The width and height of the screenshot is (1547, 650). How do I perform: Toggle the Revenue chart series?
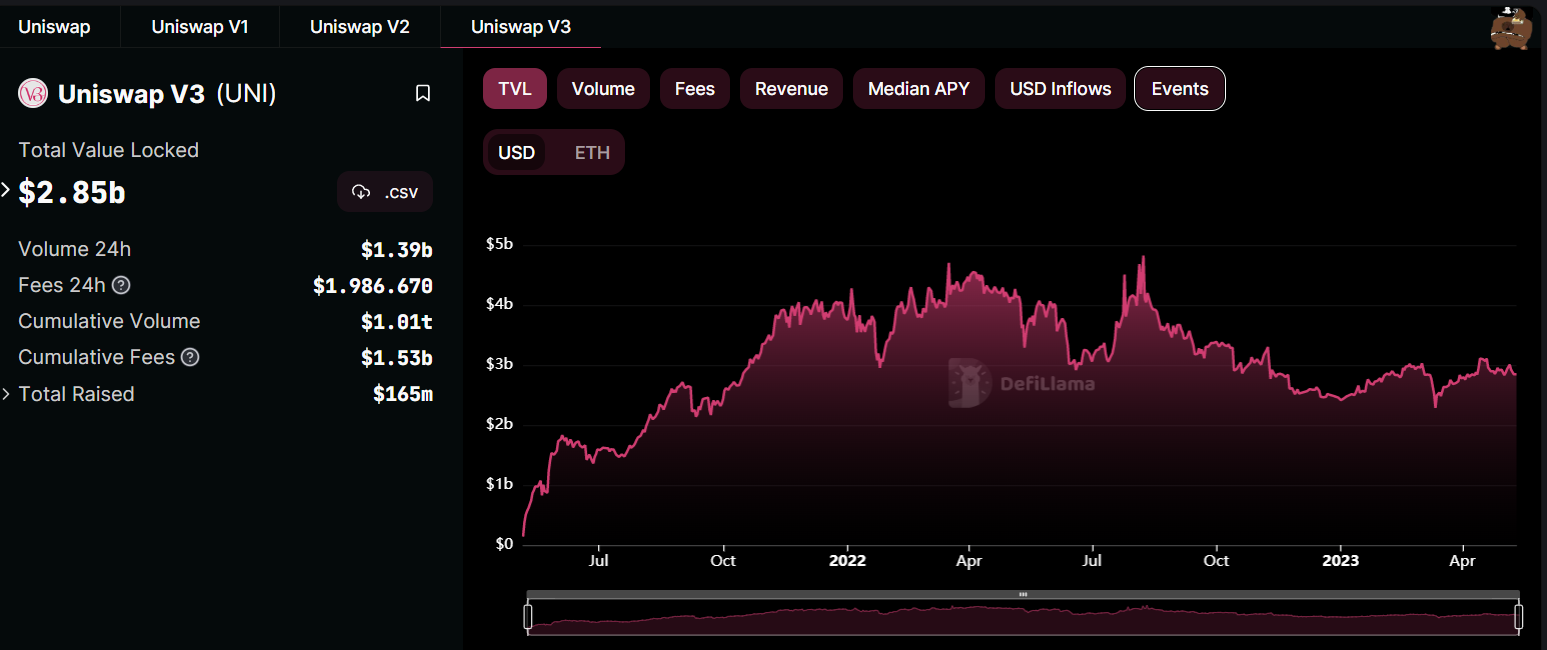(x=791, y=89)
